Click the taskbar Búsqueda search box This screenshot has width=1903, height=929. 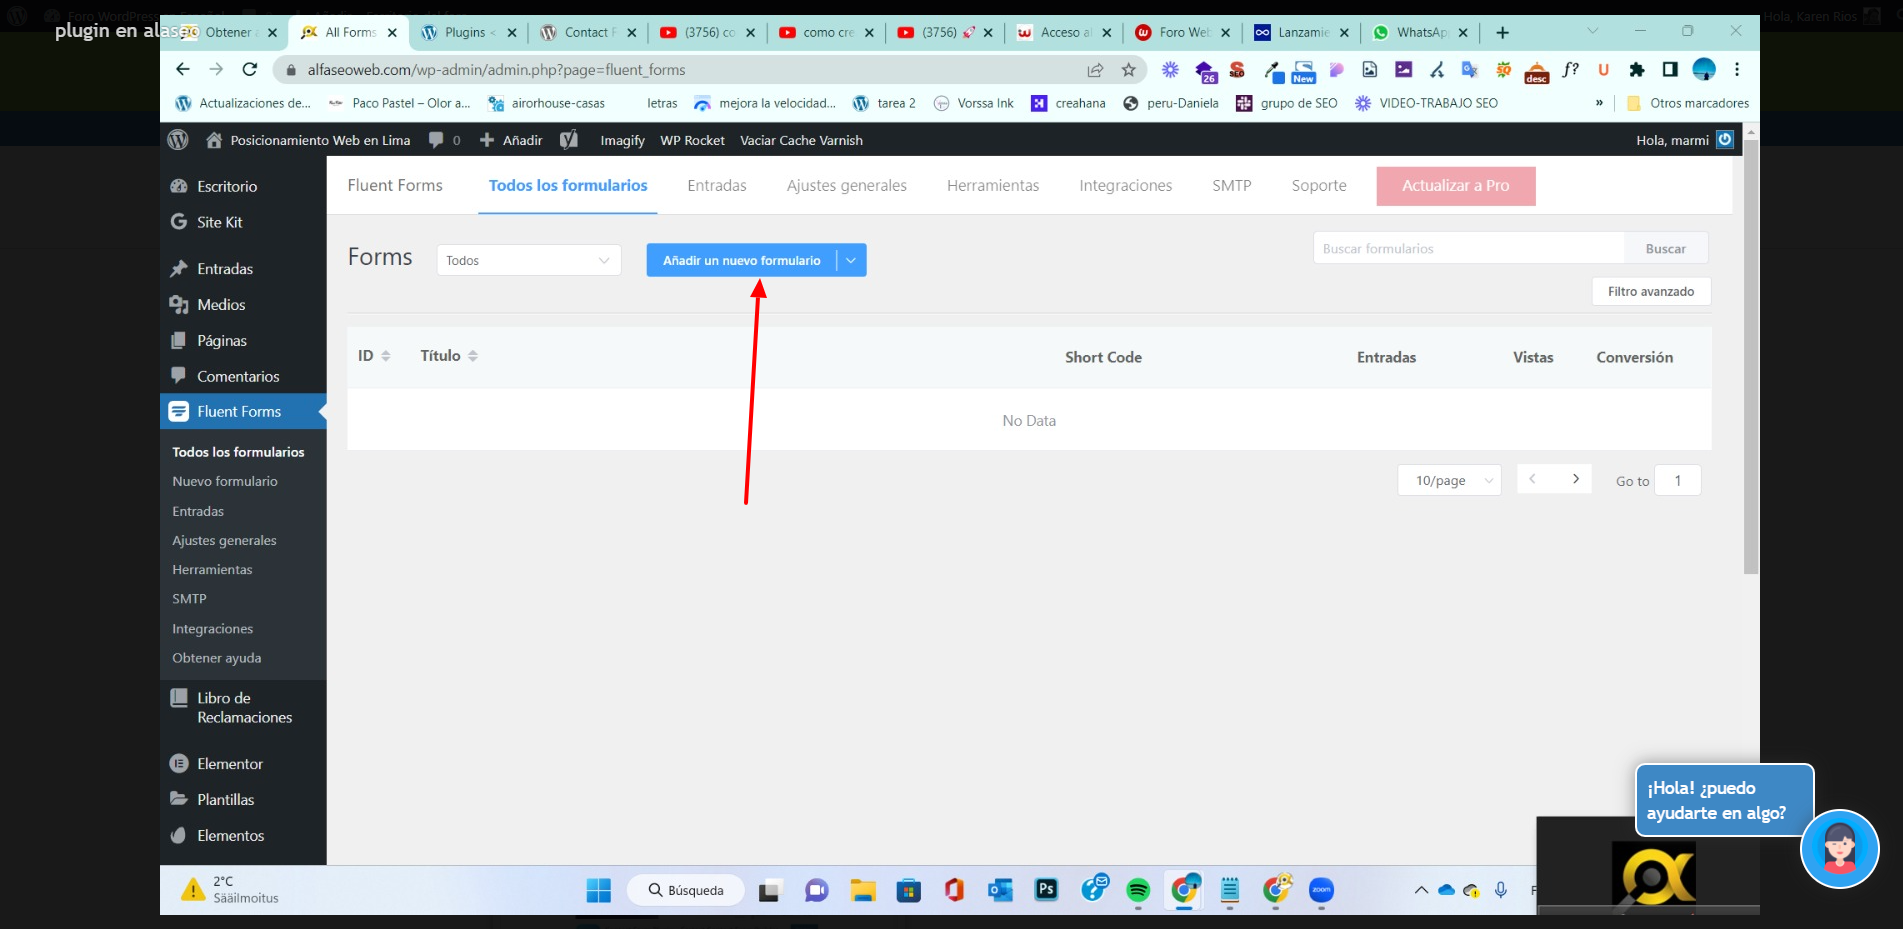coord(686,890)
